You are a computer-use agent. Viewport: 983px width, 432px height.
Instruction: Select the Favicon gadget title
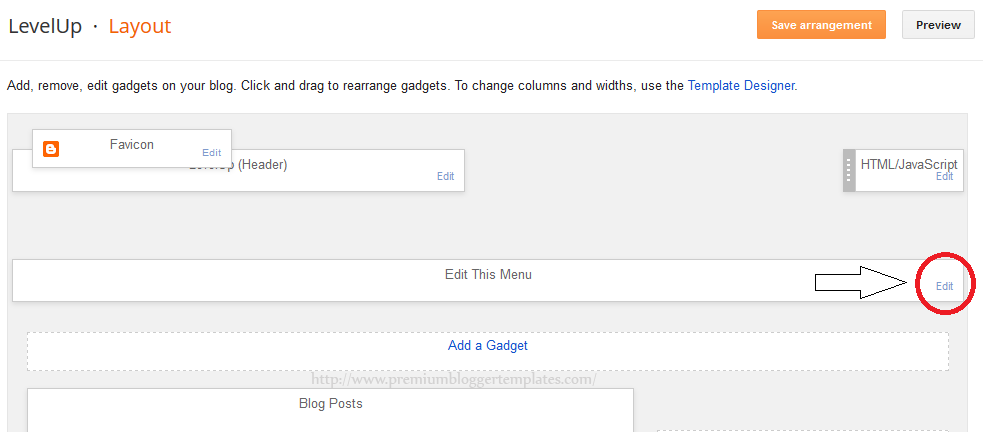[132, 145]
